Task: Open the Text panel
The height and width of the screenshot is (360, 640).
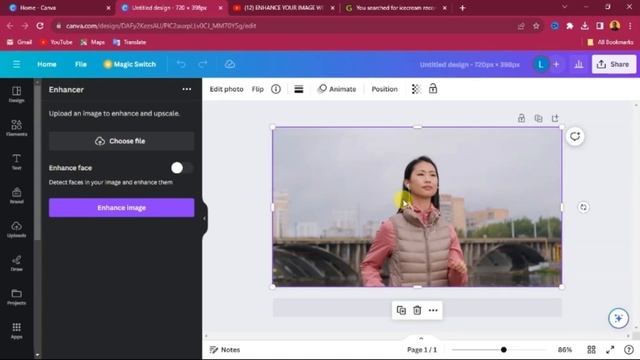Action: coord(16,162)
